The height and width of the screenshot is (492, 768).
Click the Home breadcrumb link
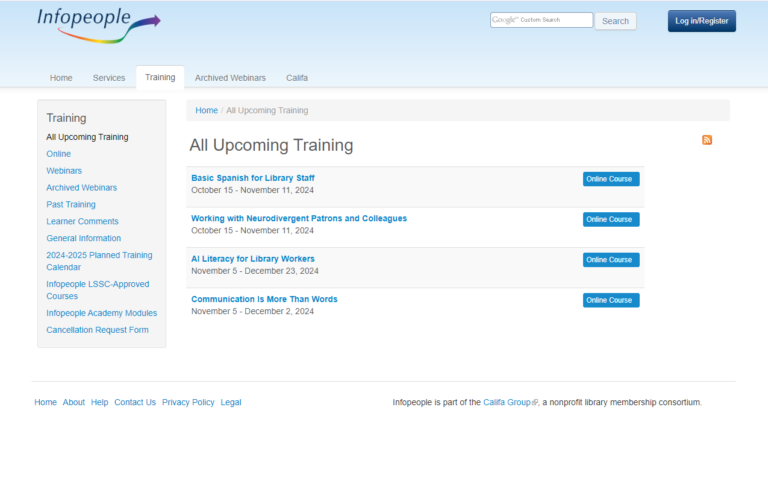click(206, 110)
